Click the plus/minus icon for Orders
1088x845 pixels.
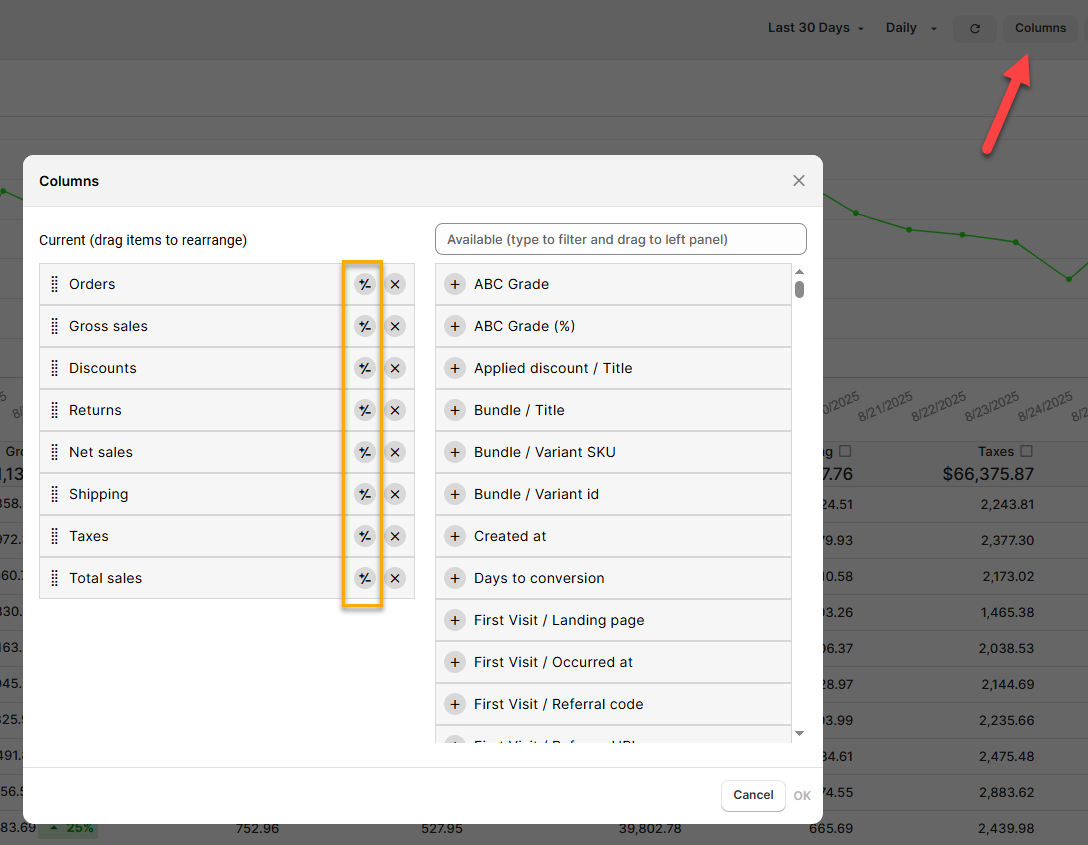click(x=364, y=284)
